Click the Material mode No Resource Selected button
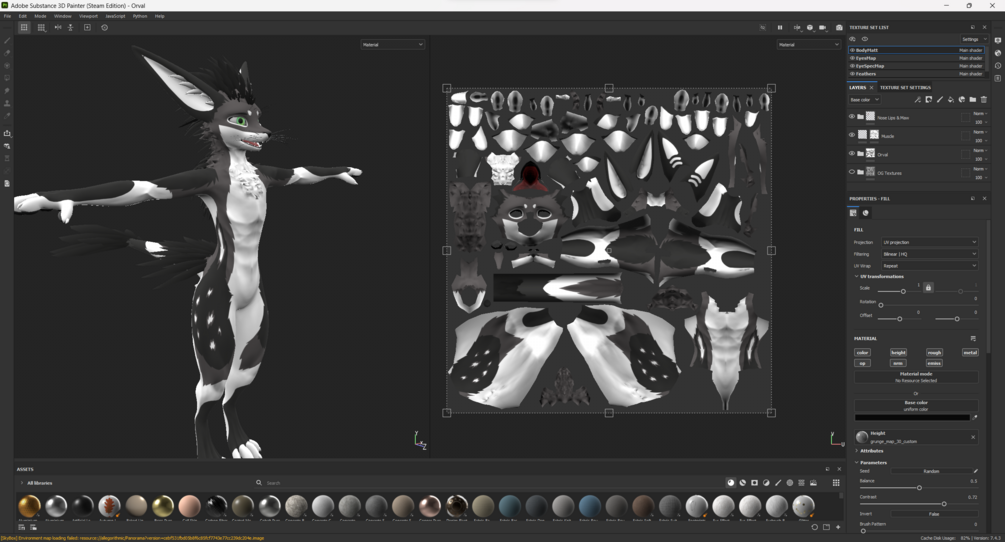1005x542 pixels. 916,377
